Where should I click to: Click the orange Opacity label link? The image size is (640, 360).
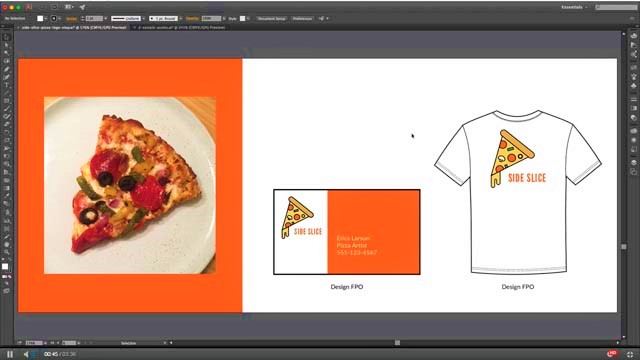(x=192, y=19)
